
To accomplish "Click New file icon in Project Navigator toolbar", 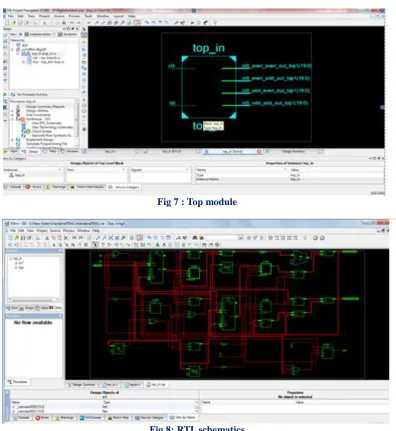I will coord(7,23).
